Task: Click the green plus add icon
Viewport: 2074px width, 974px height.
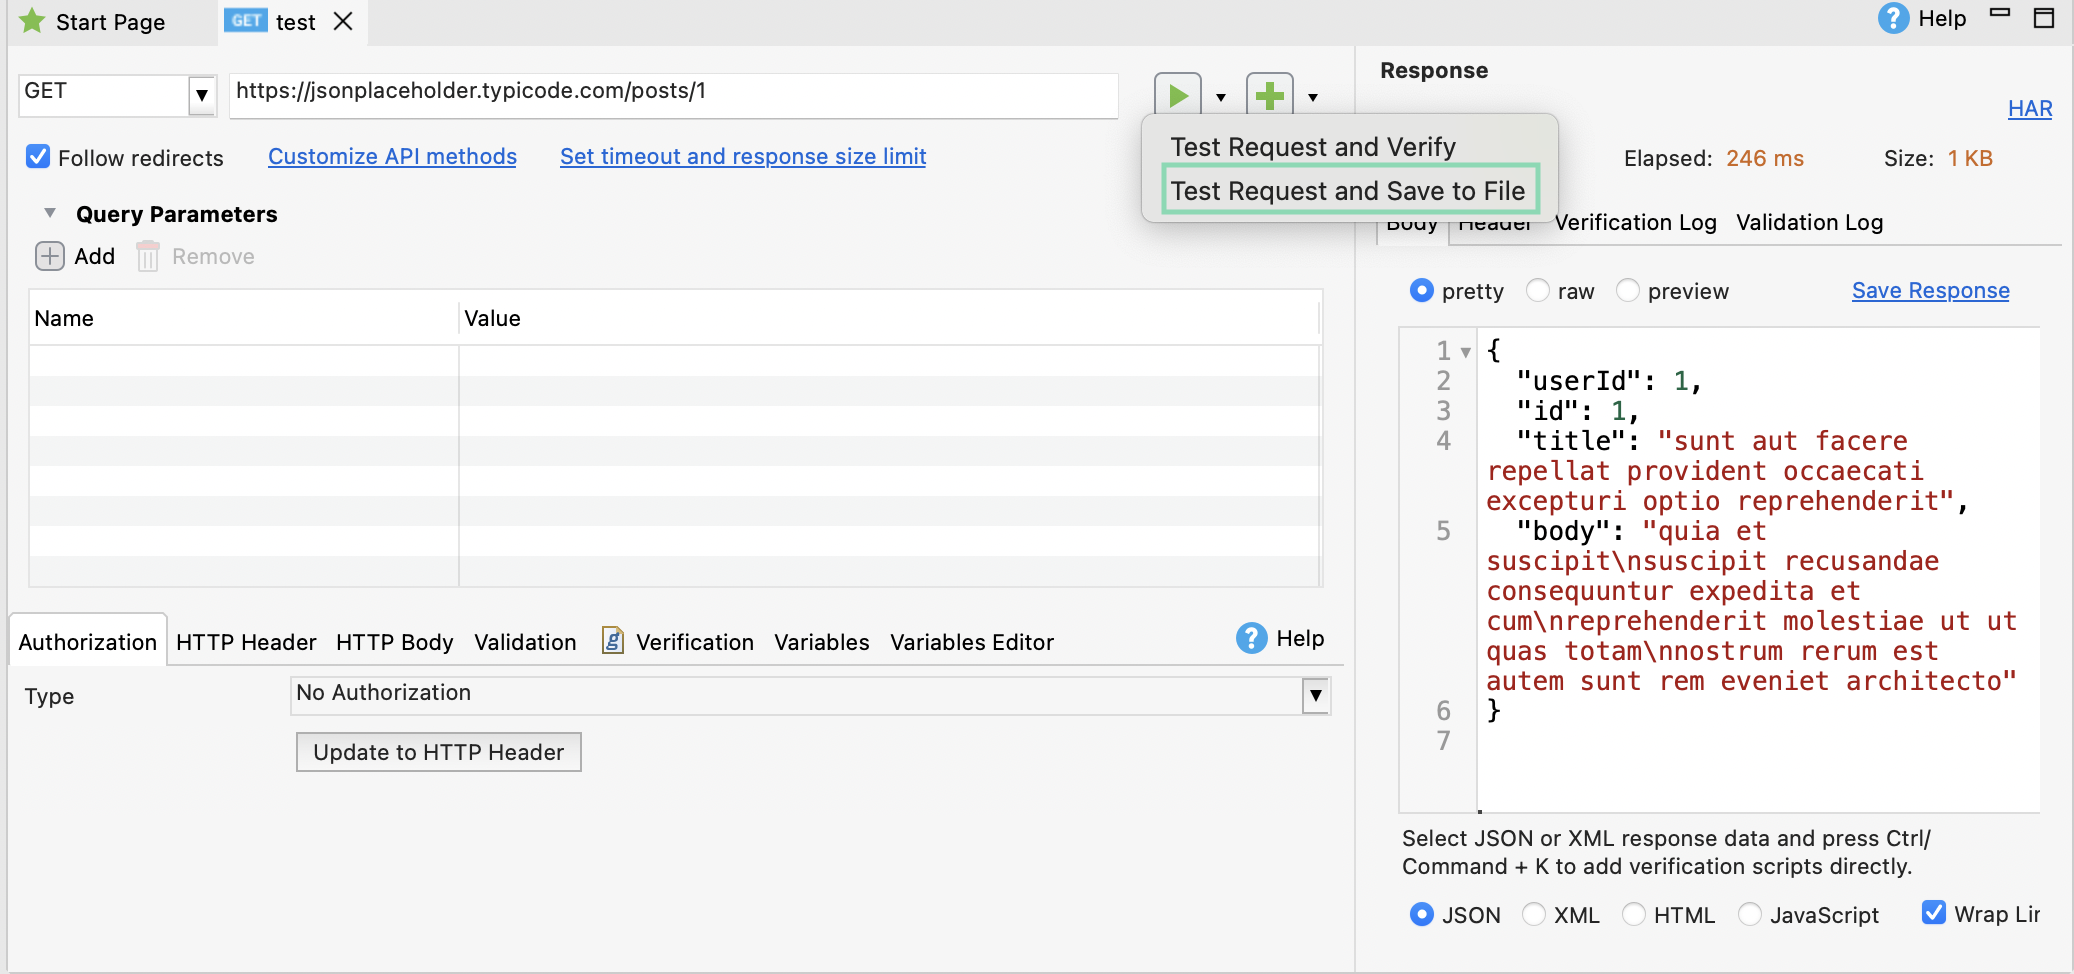Action: (1270, 95)
